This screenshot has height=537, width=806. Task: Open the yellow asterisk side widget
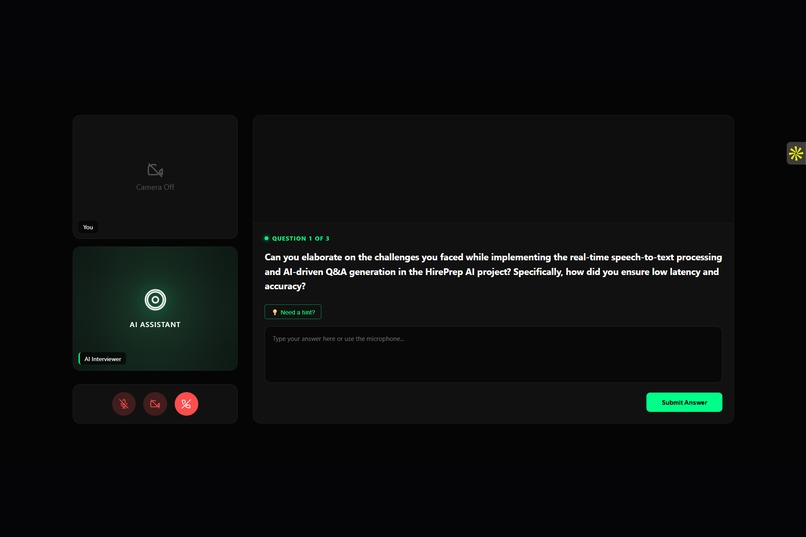click(x=796, y=153)
